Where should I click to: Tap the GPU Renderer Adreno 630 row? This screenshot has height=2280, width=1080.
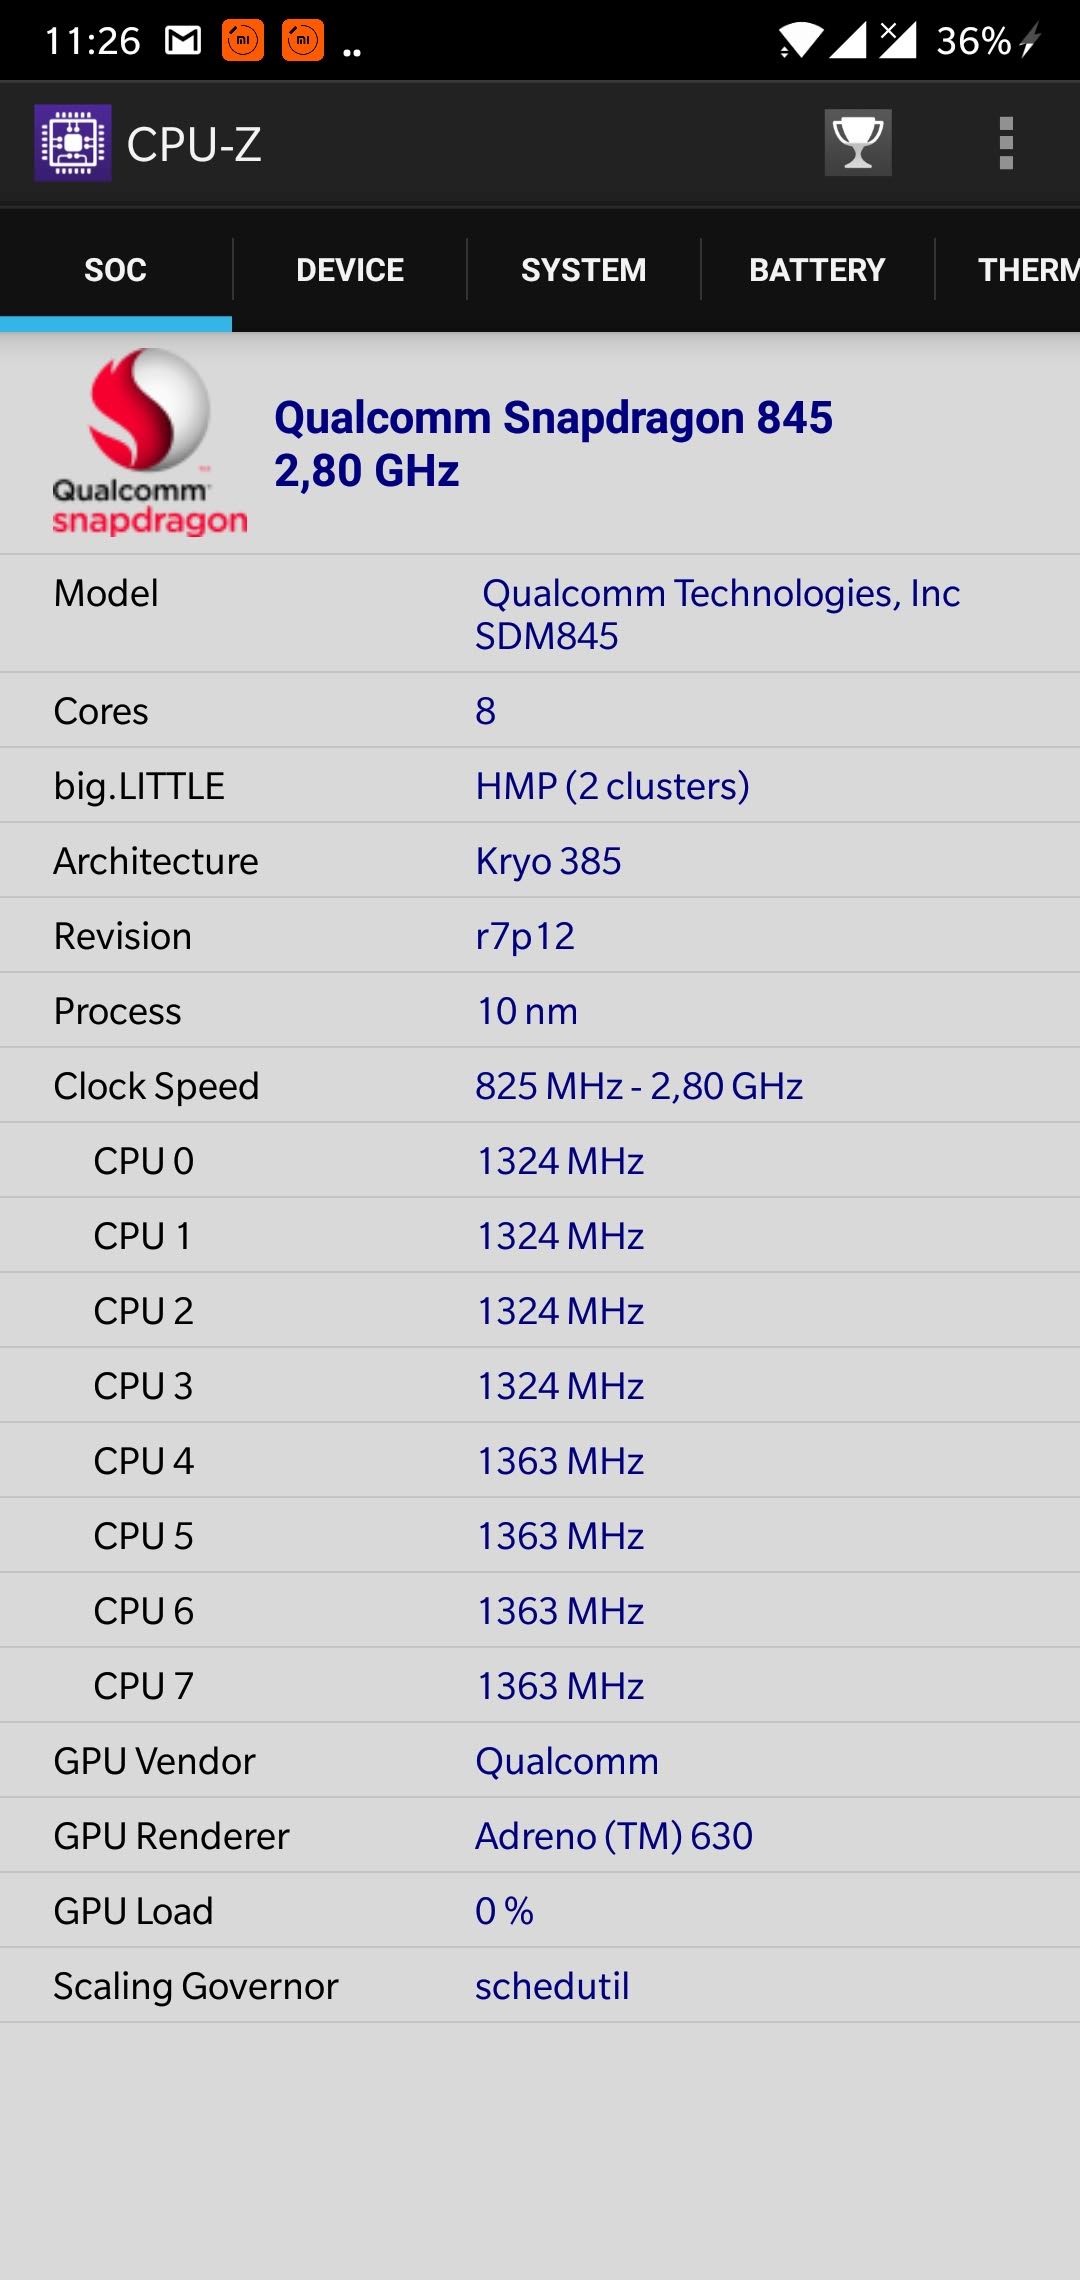[540, 1836]
